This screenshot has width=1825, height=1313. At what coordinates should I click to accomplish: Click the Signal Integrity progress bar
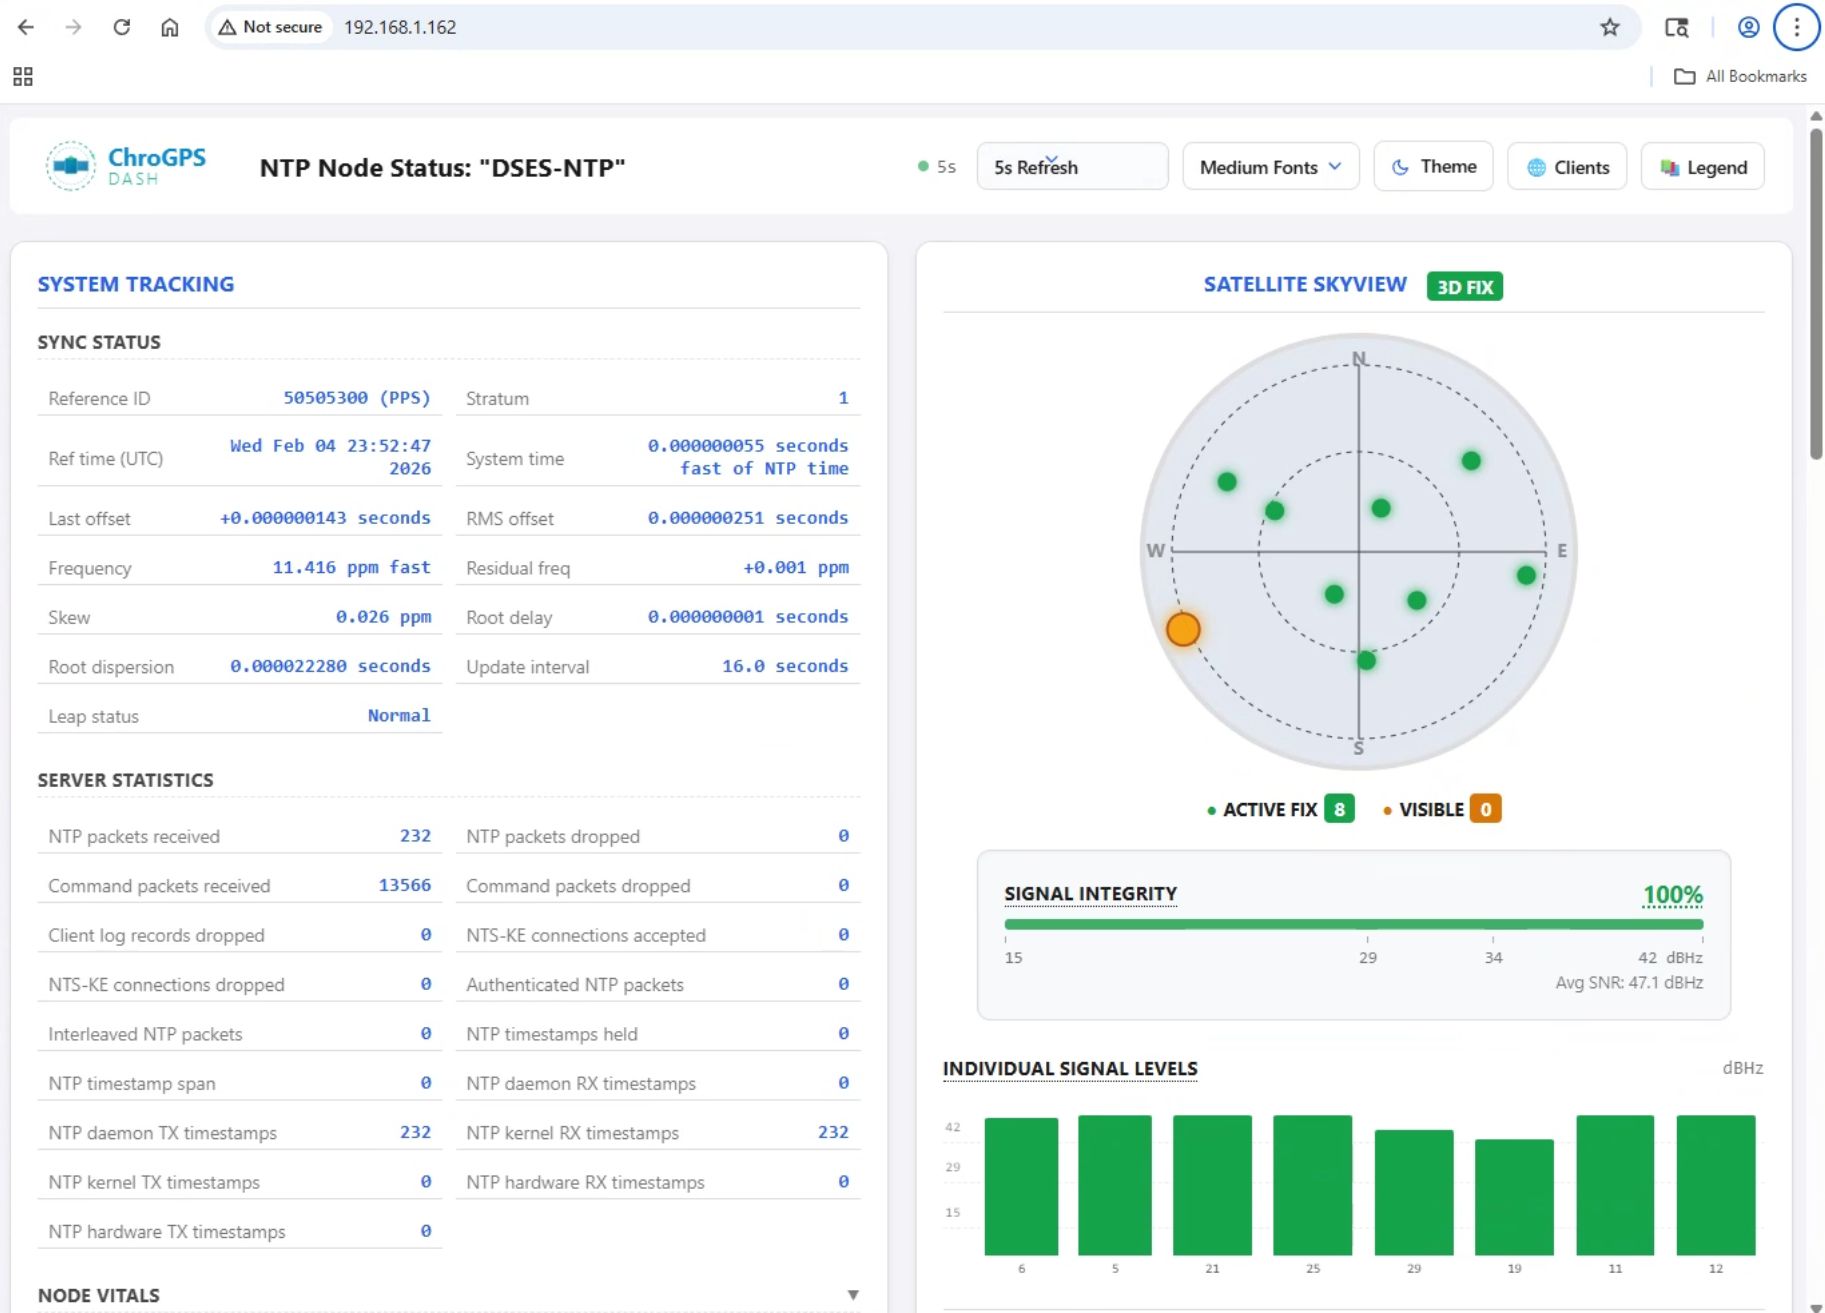coord(1353,924)
